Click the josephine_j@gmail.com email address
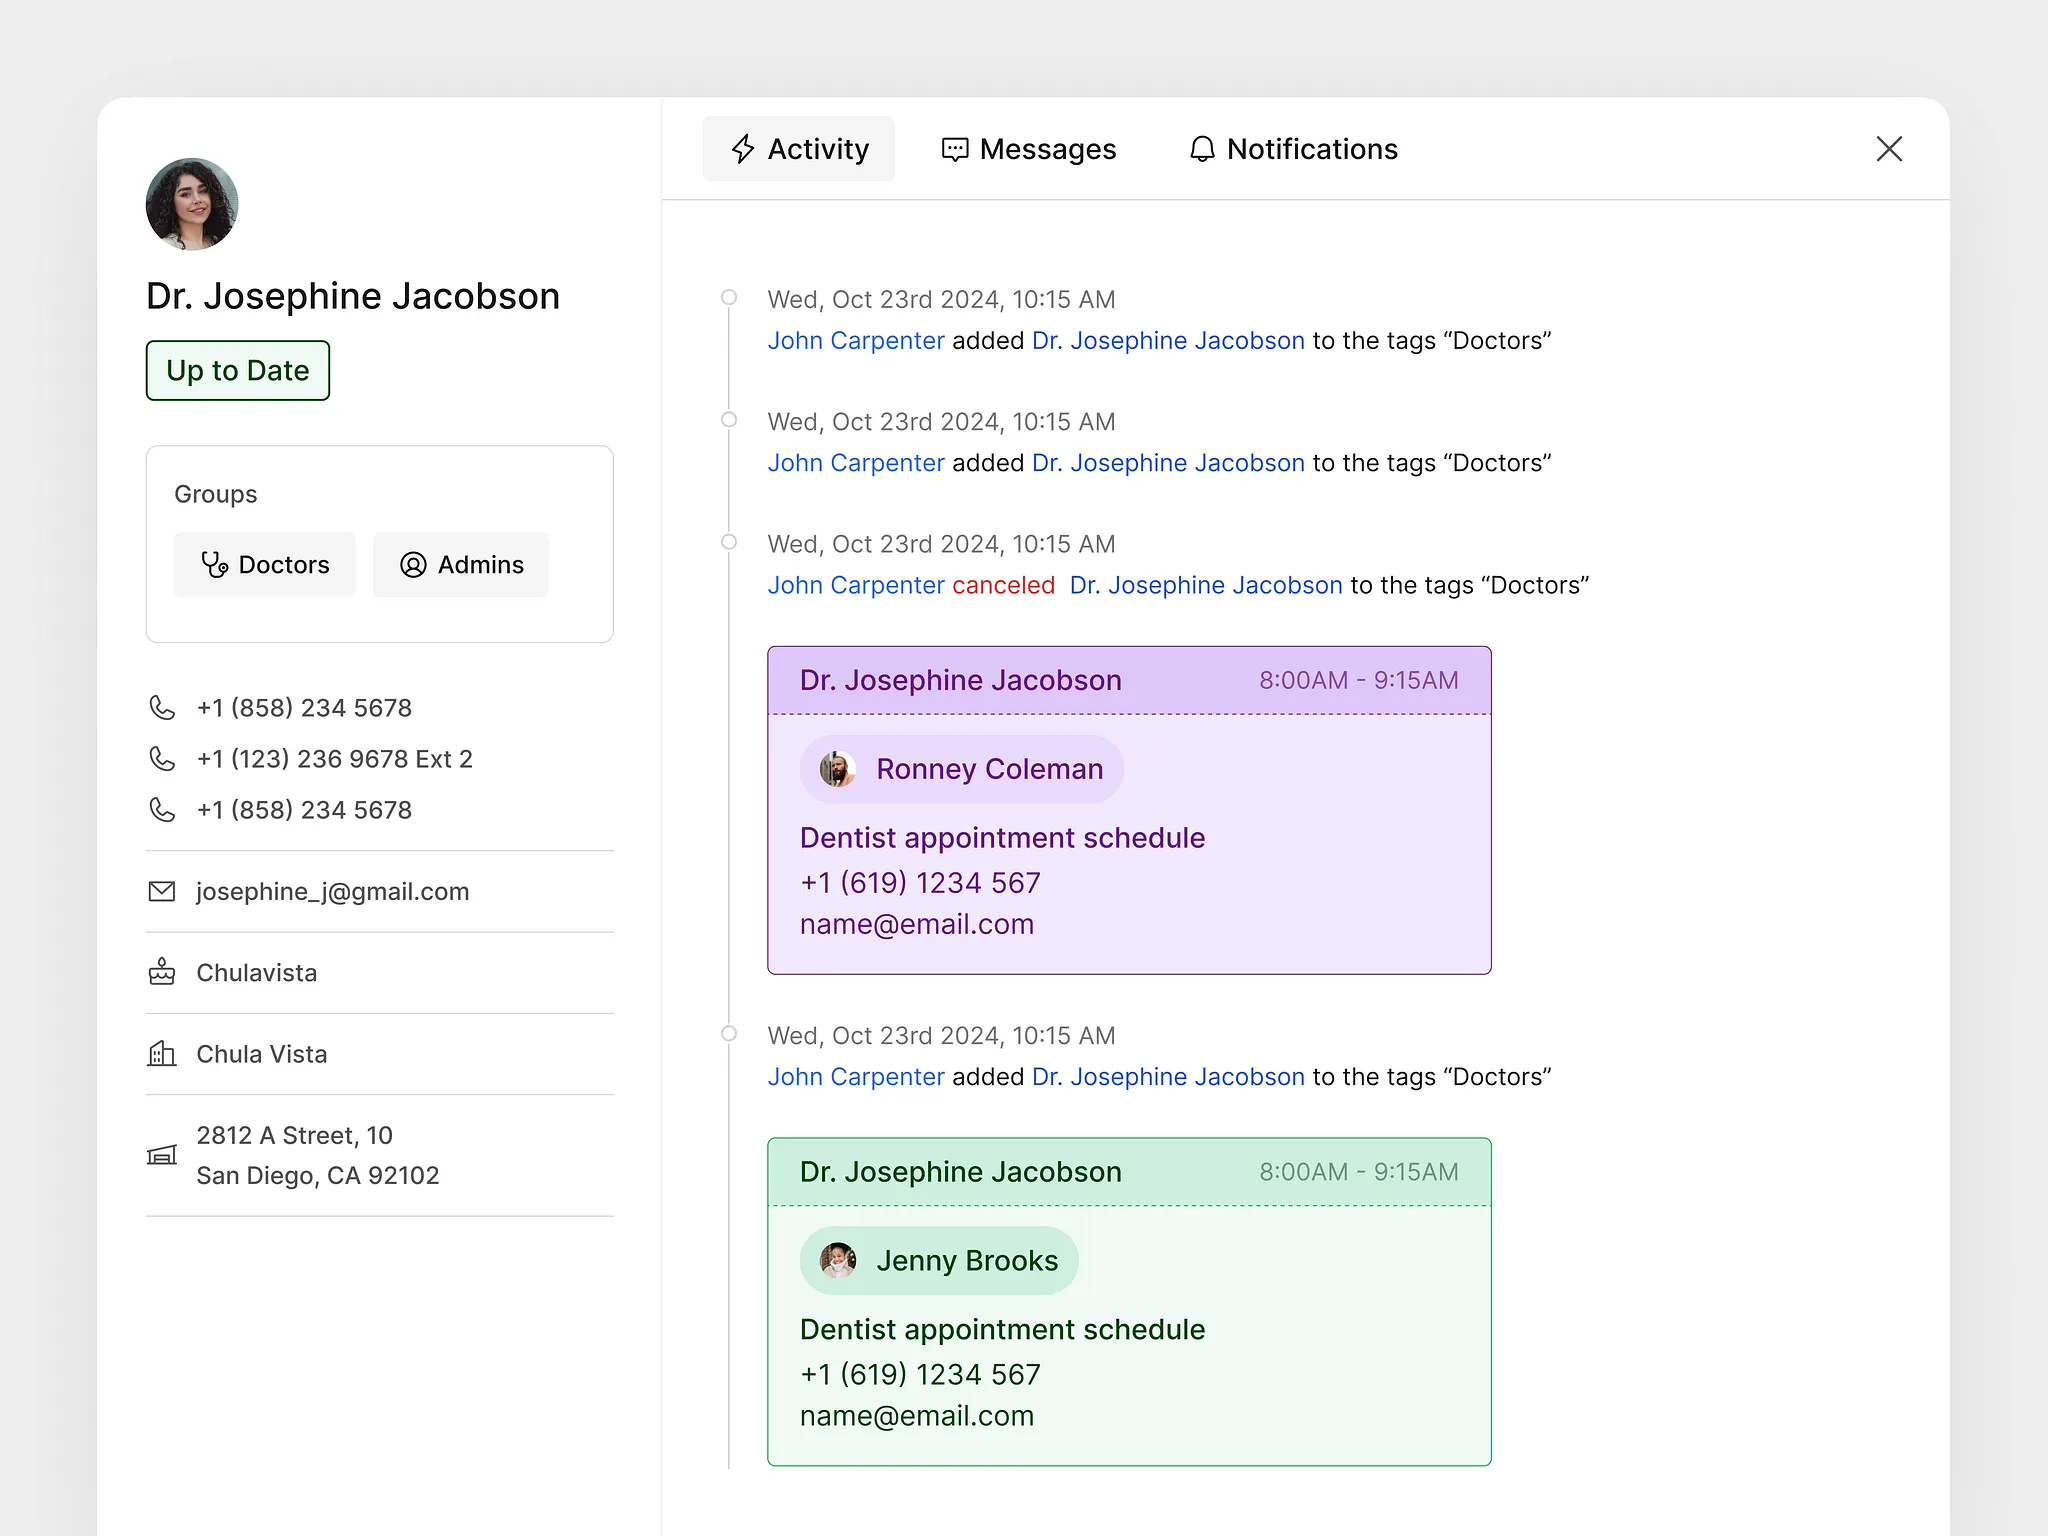Viewport: 2048px width, 1536px height. coord(333,891)
